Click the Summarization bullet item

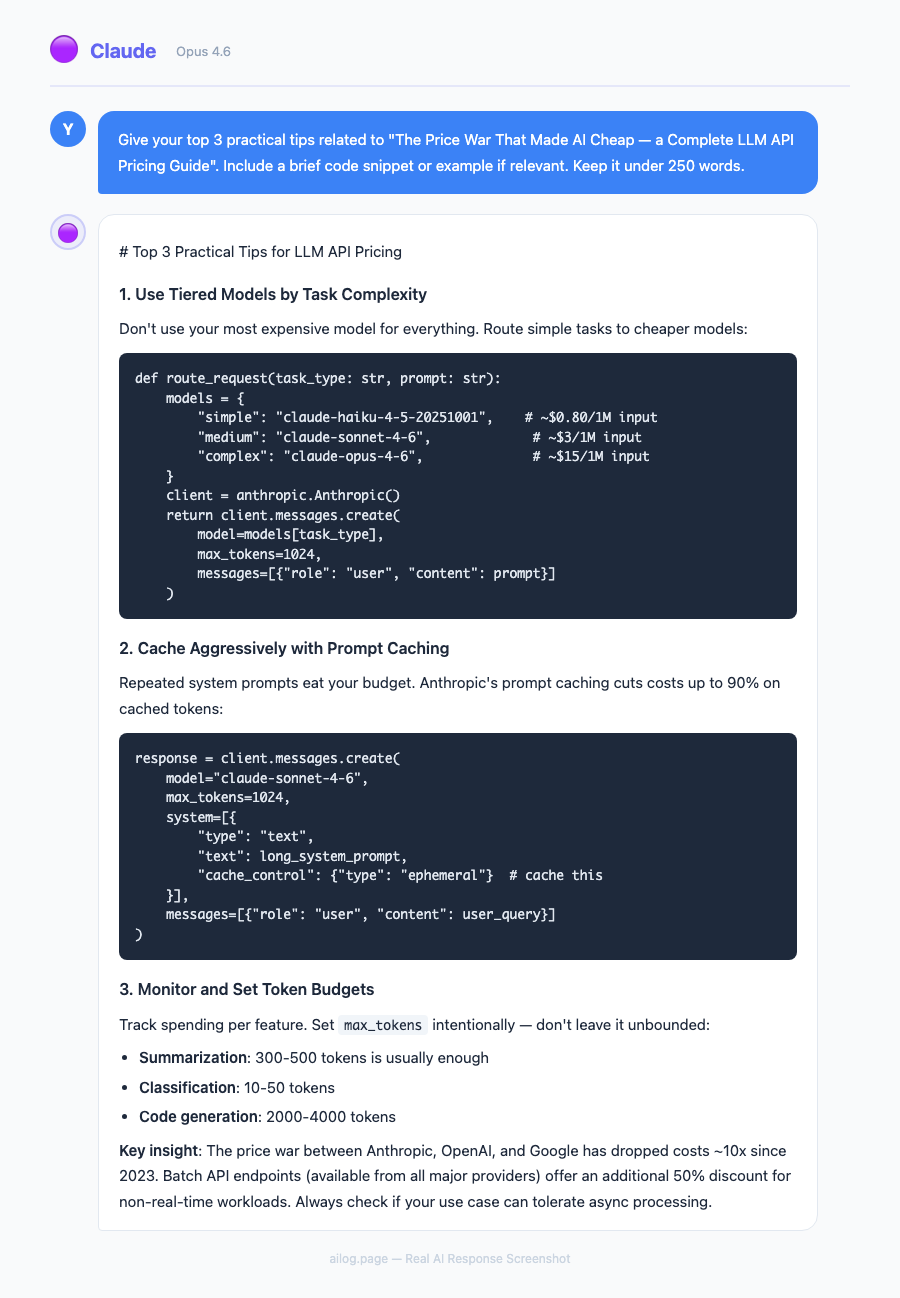(313, 1057)
